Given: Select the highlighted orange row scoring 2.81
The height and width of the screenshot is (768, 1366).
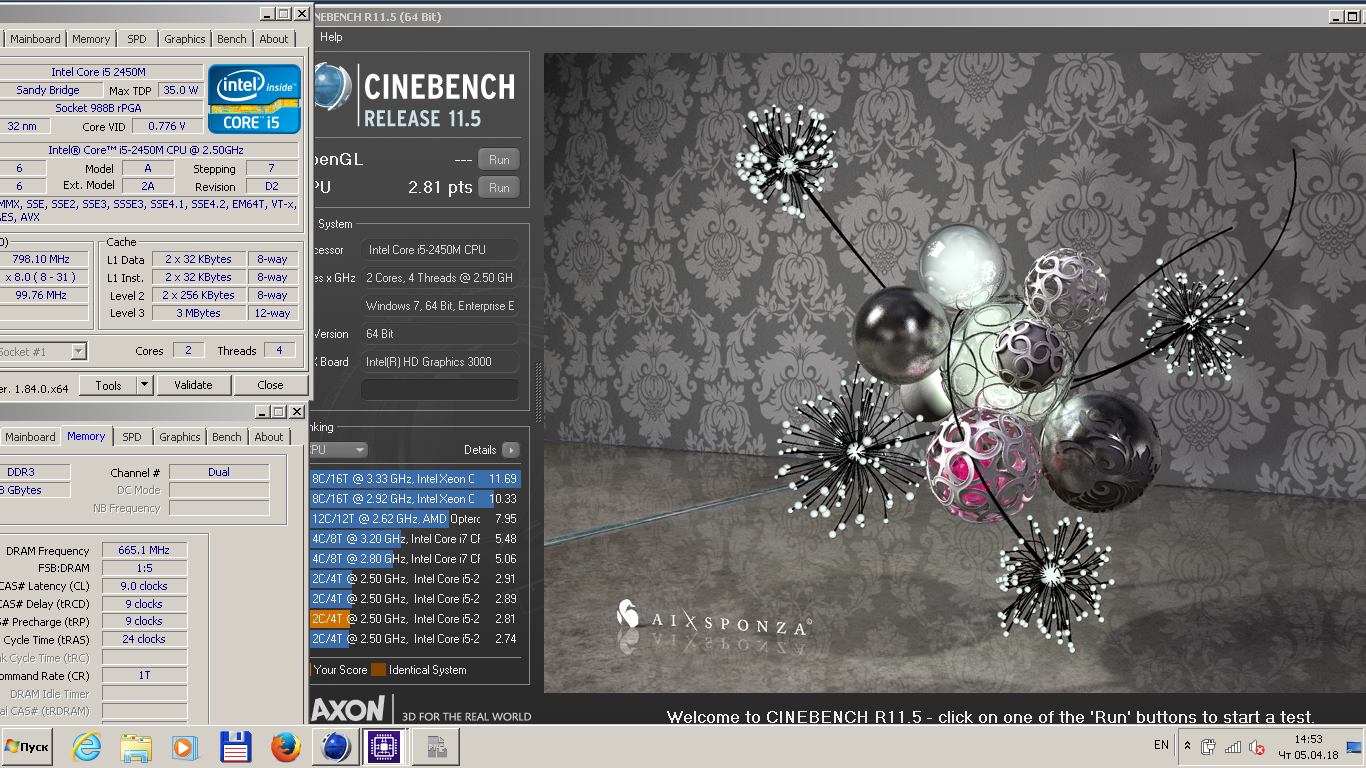Looking at the screenshot, I should [415, 619].
